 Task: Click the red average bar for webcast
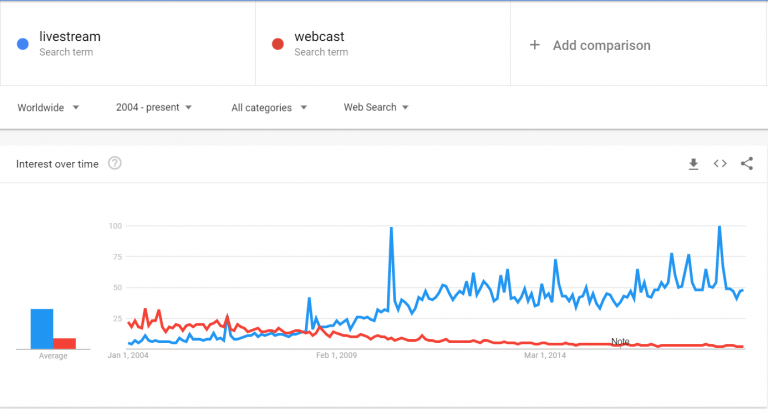[65, 343]
